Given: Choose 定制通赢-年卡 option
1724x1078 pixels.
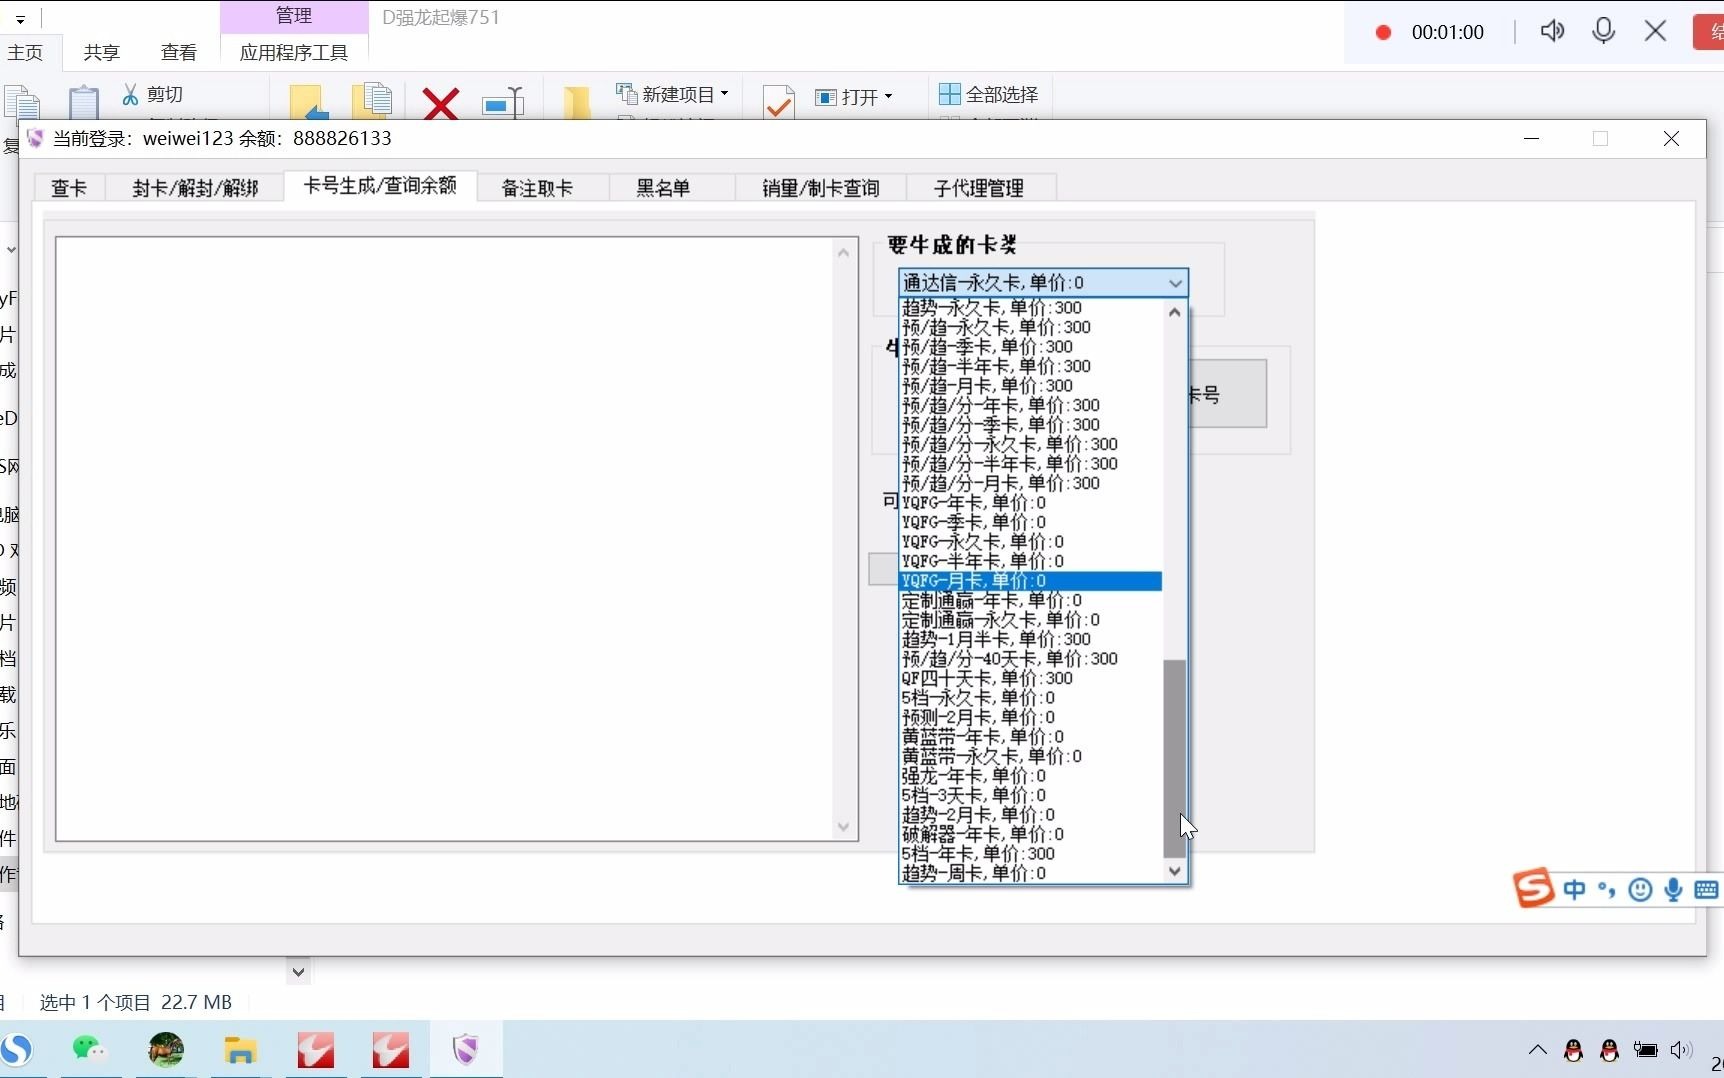Looking at the screenshot, I should (1030, 600).
